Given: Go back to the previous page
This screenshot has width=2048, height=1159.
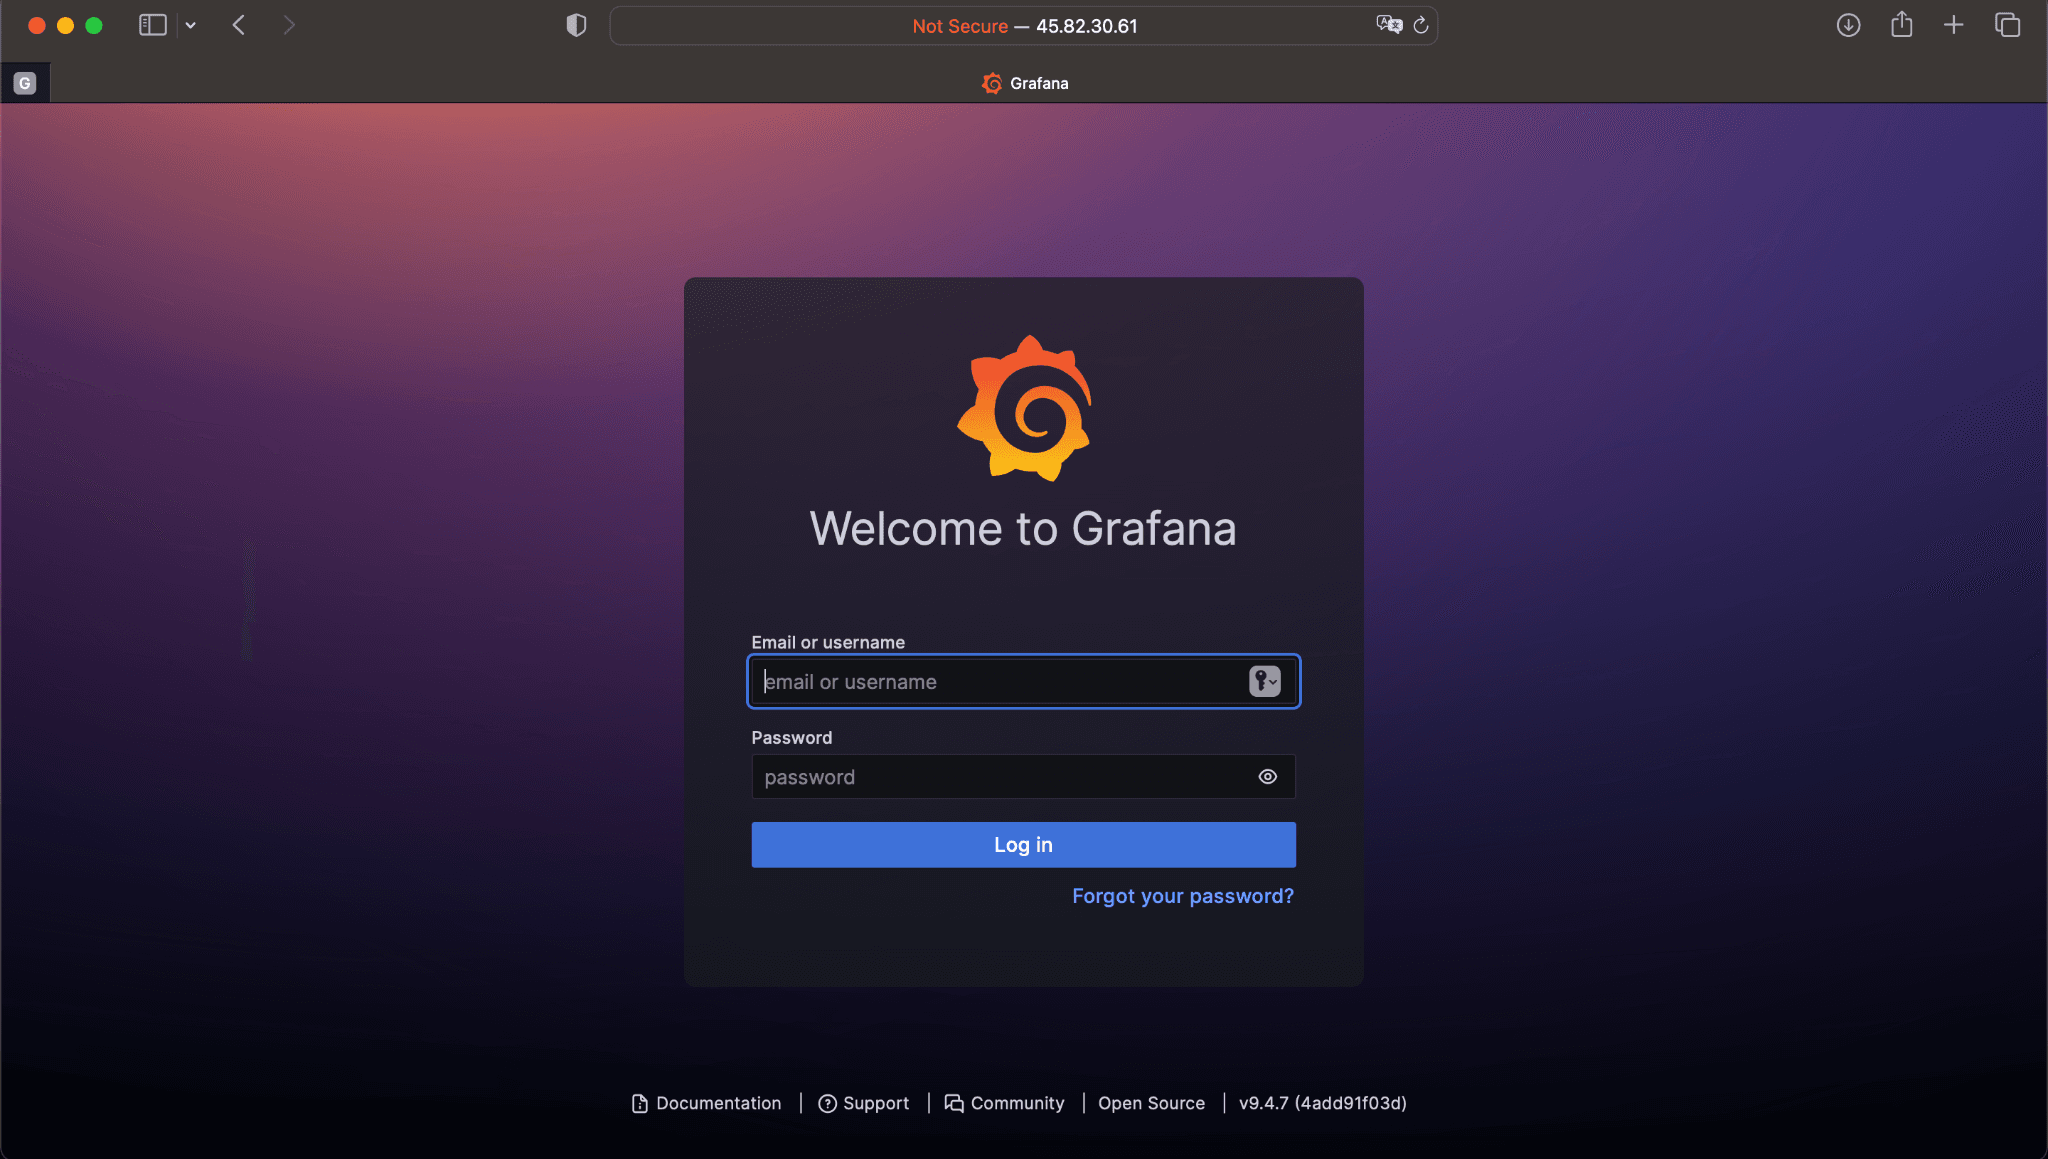Looking at the screenshot, I should (238, 25).
